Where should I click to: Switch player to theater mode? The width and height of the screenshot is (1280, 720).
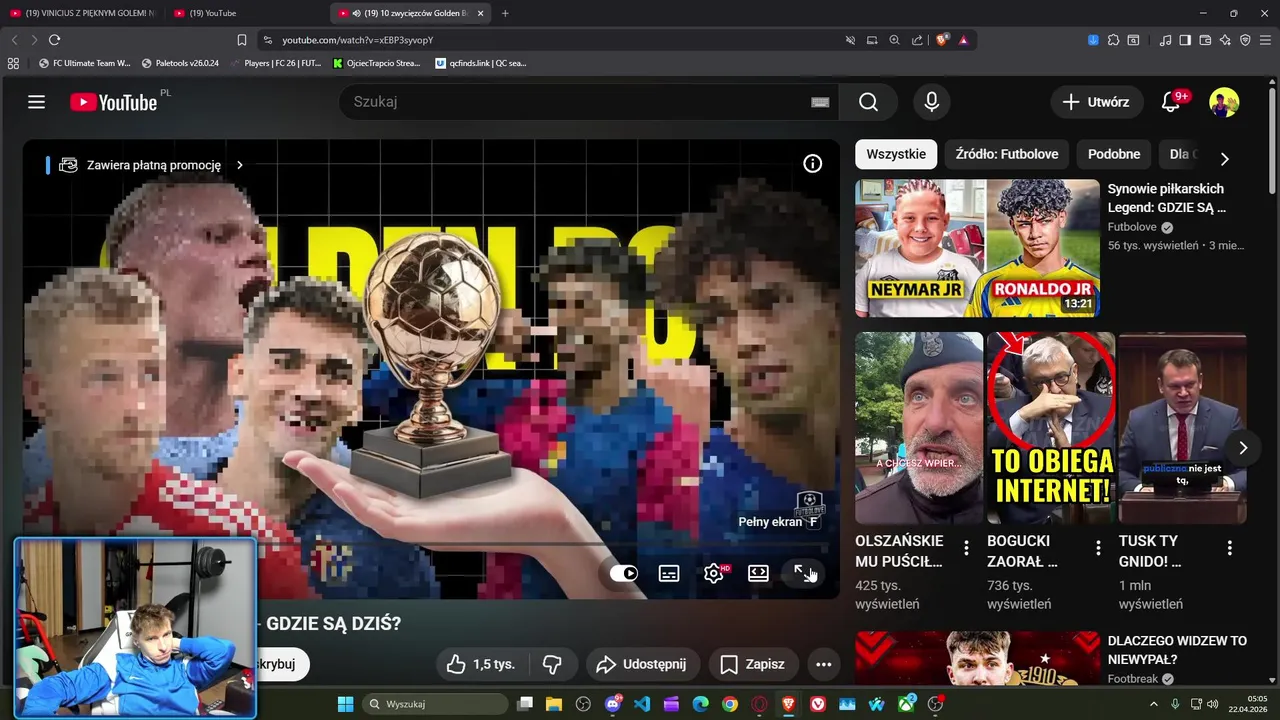tap(758, 573)
